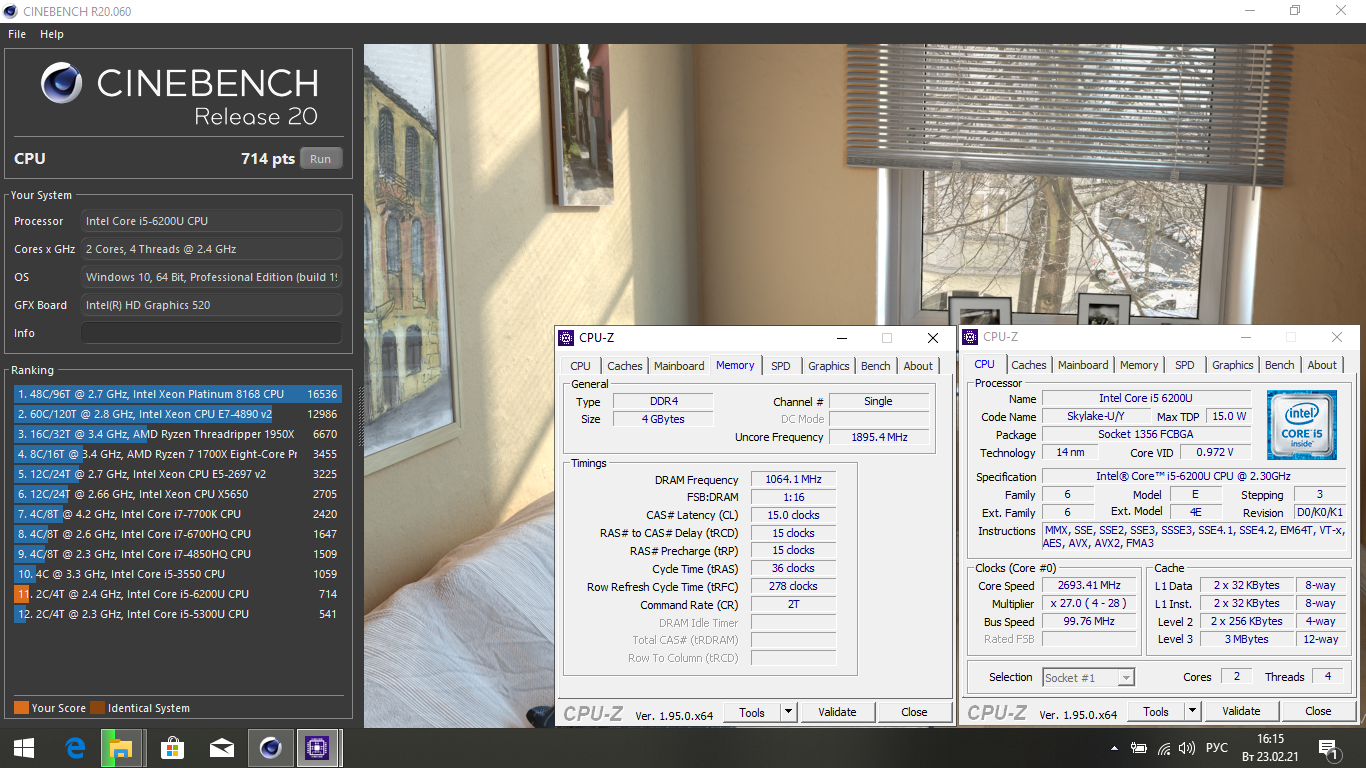Open the Cinebench File menu

(x=17, y=34)
